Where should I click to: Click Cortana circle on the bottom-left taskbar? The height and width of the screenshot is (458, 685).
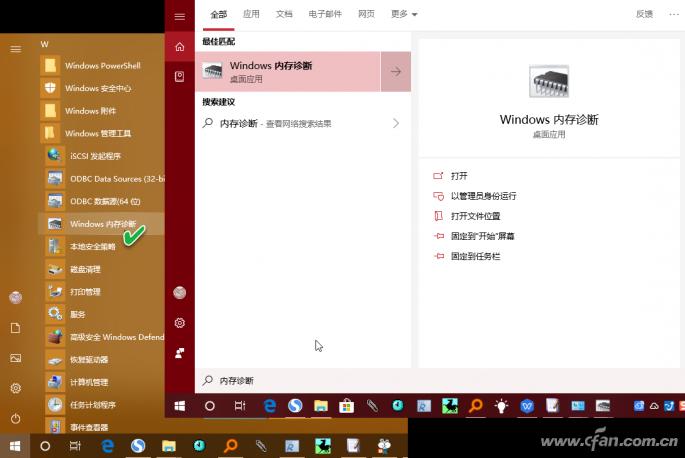(x=45, y=446)
